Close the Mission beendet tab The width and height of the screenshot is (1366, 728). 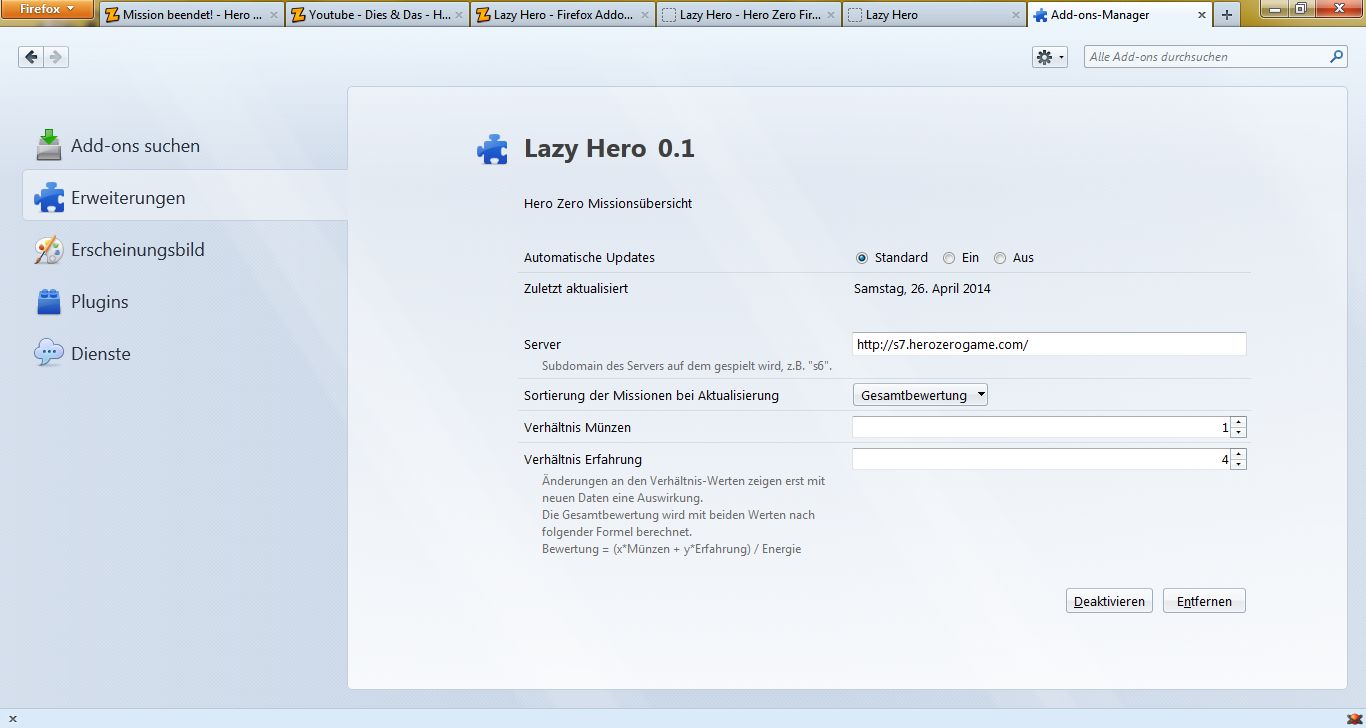pos(274,15)
